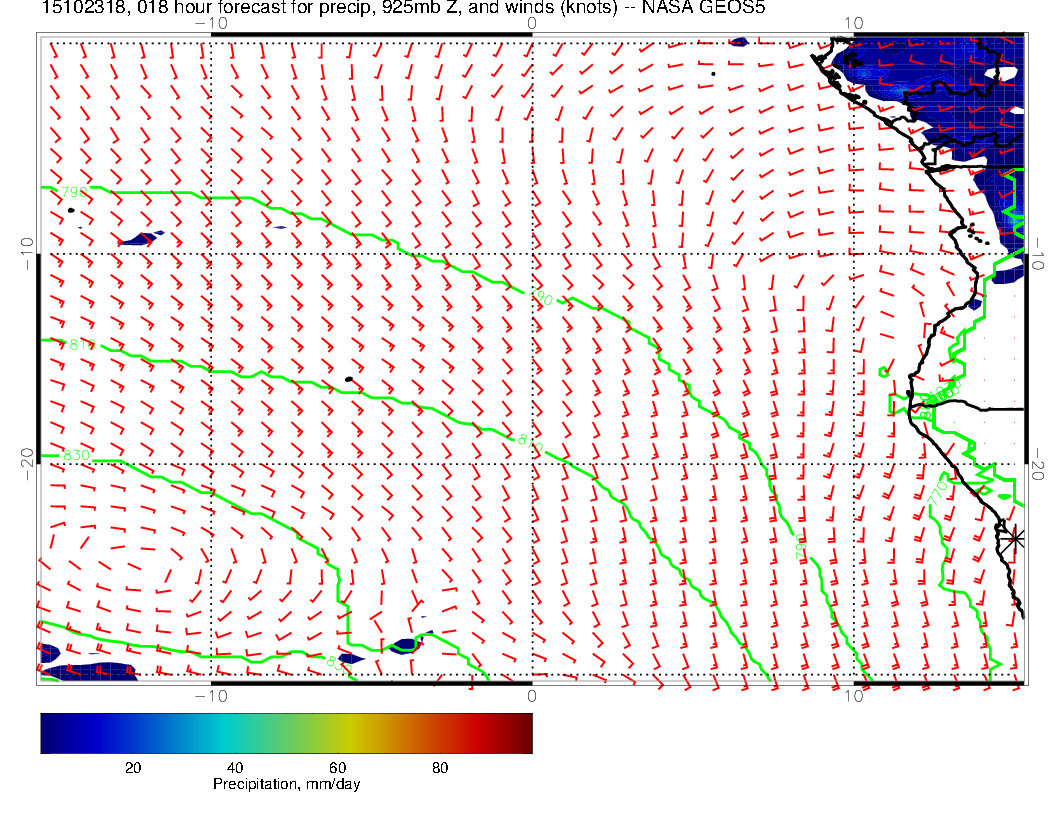Viewport: 1056px width, 816px height.
Task: Click the black asterisk marker on the coastline
Action: [x=1014, y=539]
